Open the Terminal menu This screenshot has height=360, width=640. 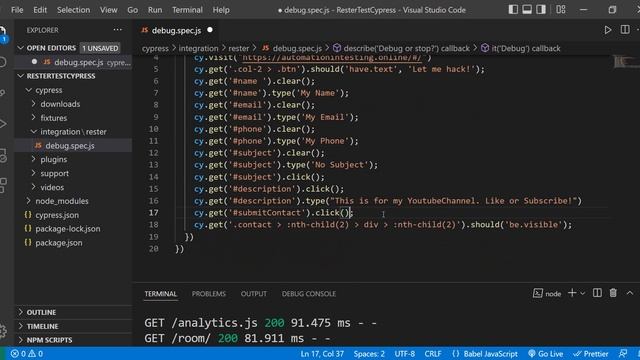[x=187, y=10]
